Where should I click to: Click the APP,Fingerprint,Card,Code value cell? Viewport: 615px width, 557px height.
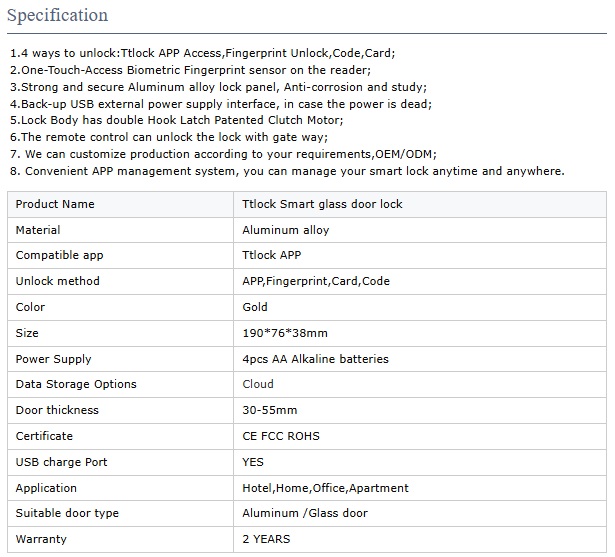[420, 281]
